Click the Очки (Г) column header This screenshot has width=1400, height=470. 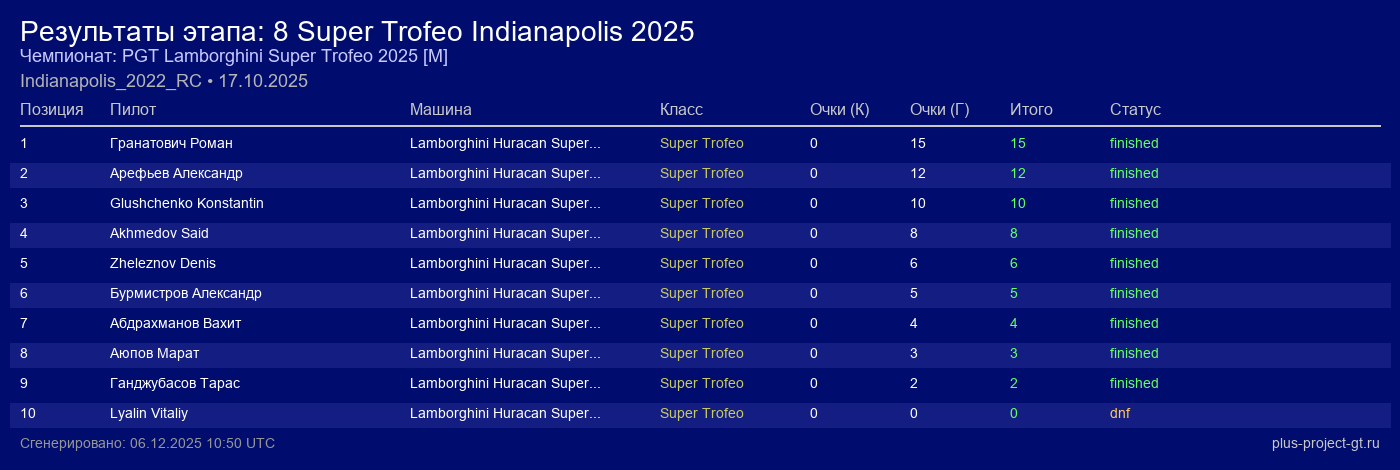pos(939,109)
